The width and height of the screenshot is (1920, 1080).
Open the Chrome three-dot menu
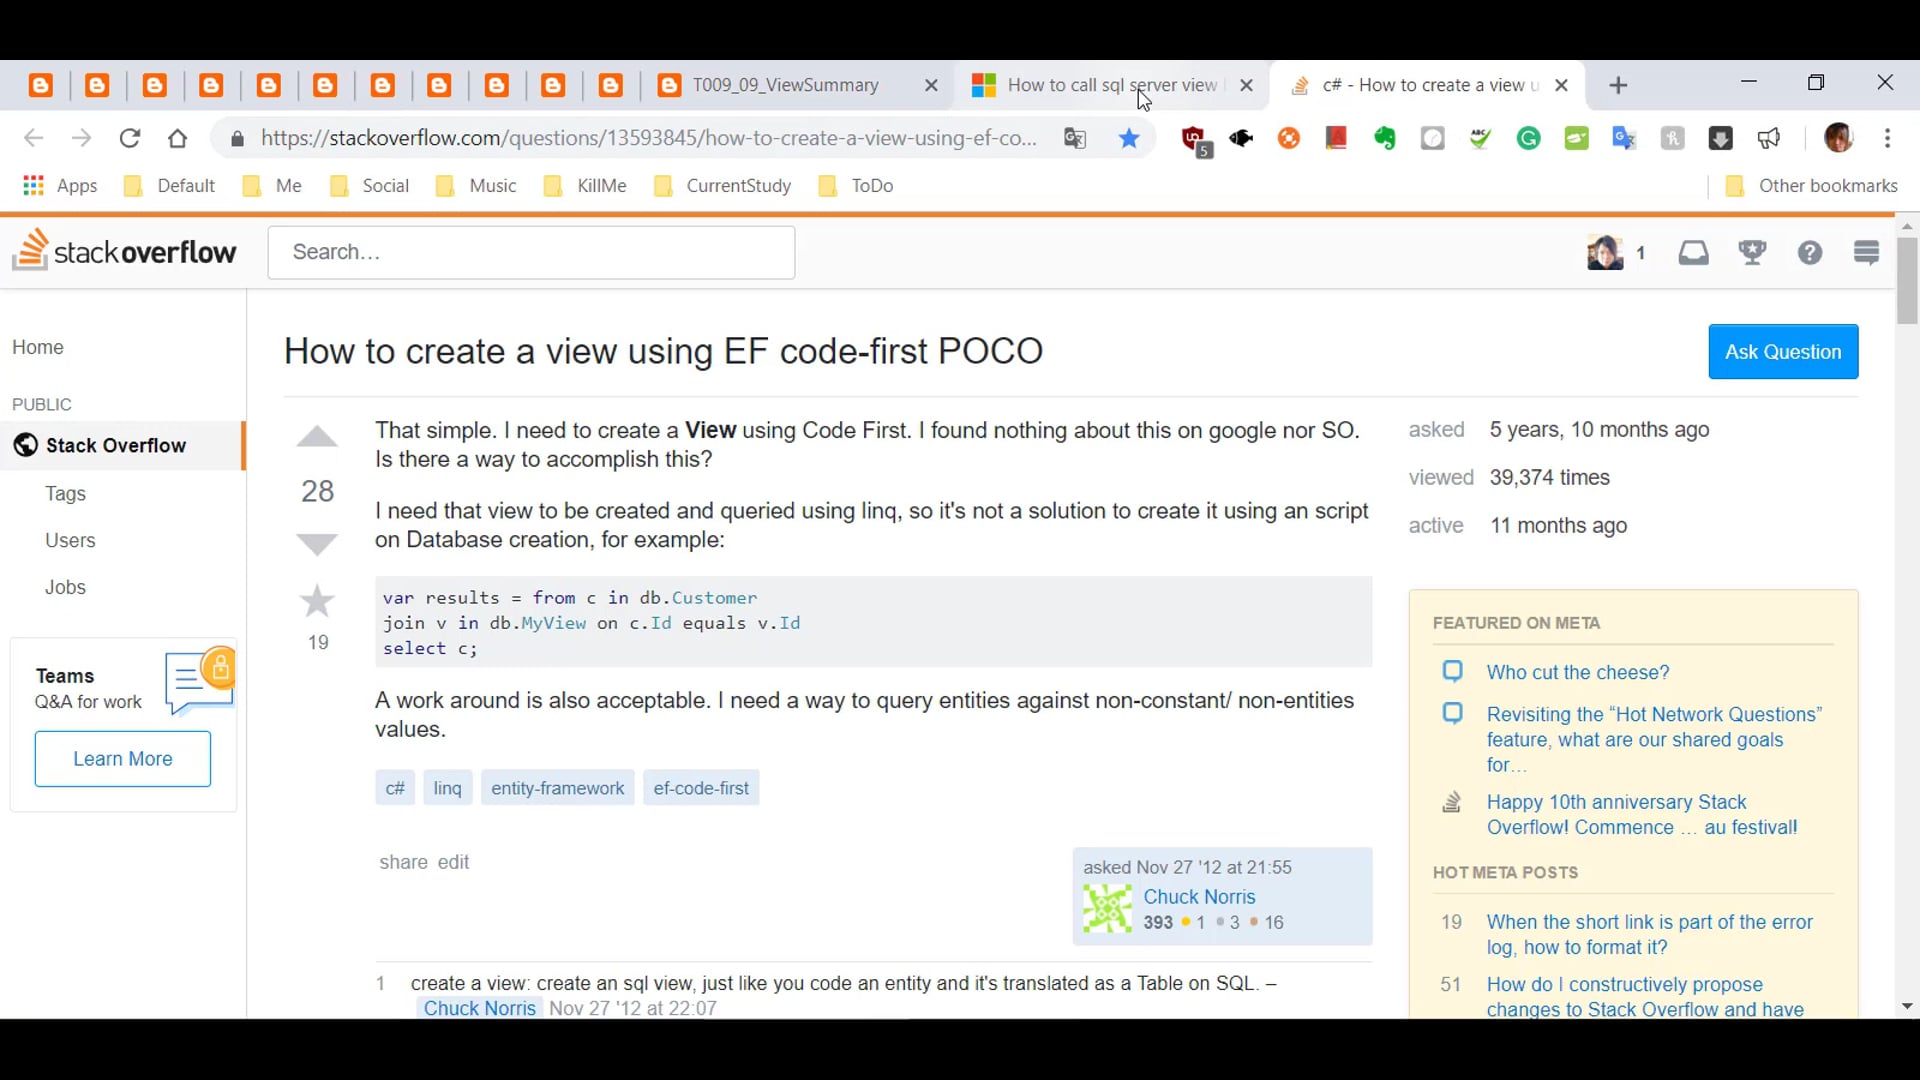coord(1887,139)
